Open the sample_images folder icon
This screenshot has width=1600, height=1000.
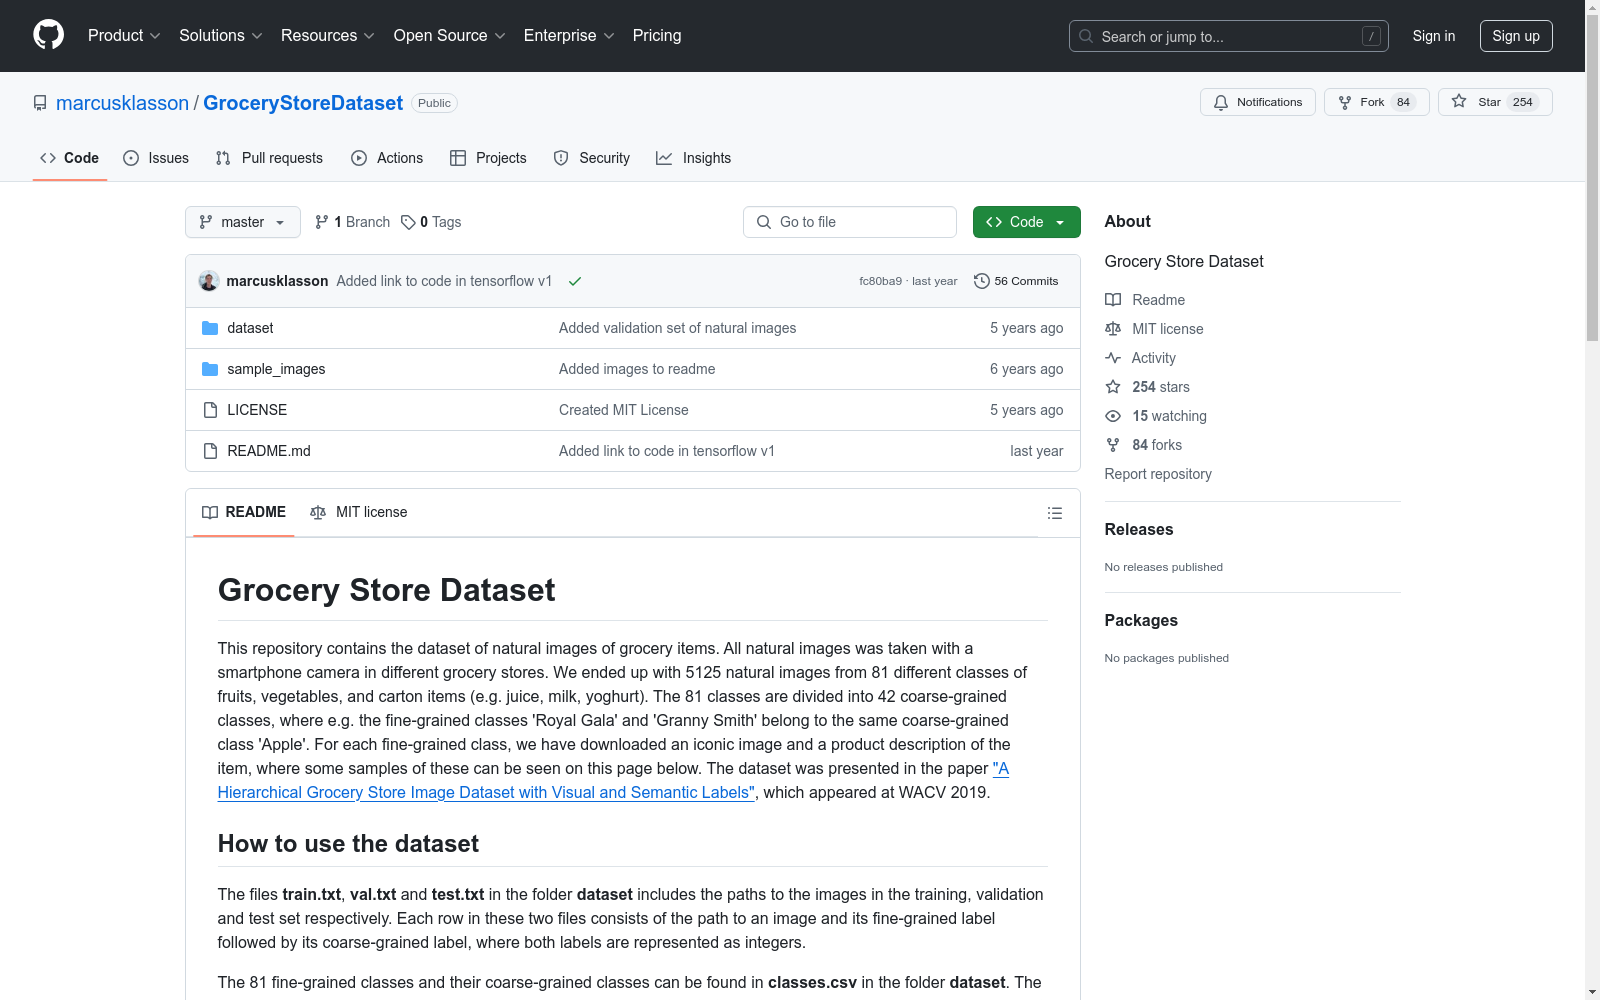210,369
